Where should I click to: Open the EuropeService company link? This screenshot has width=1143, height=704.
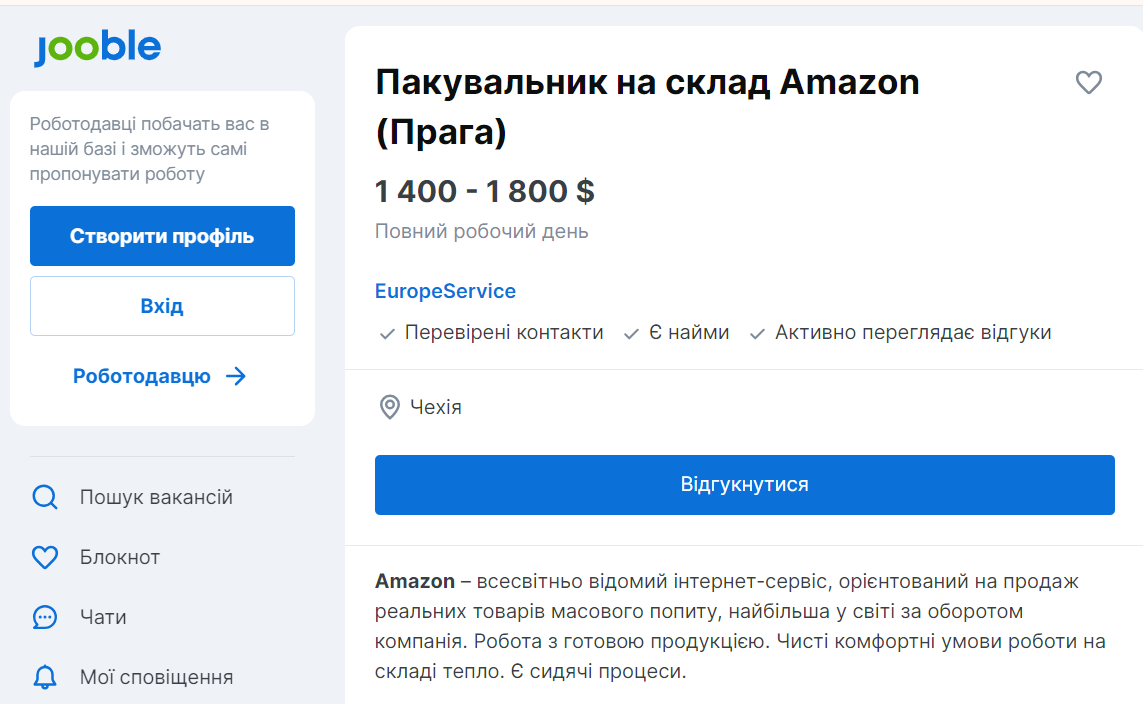(x=445, y=291)
